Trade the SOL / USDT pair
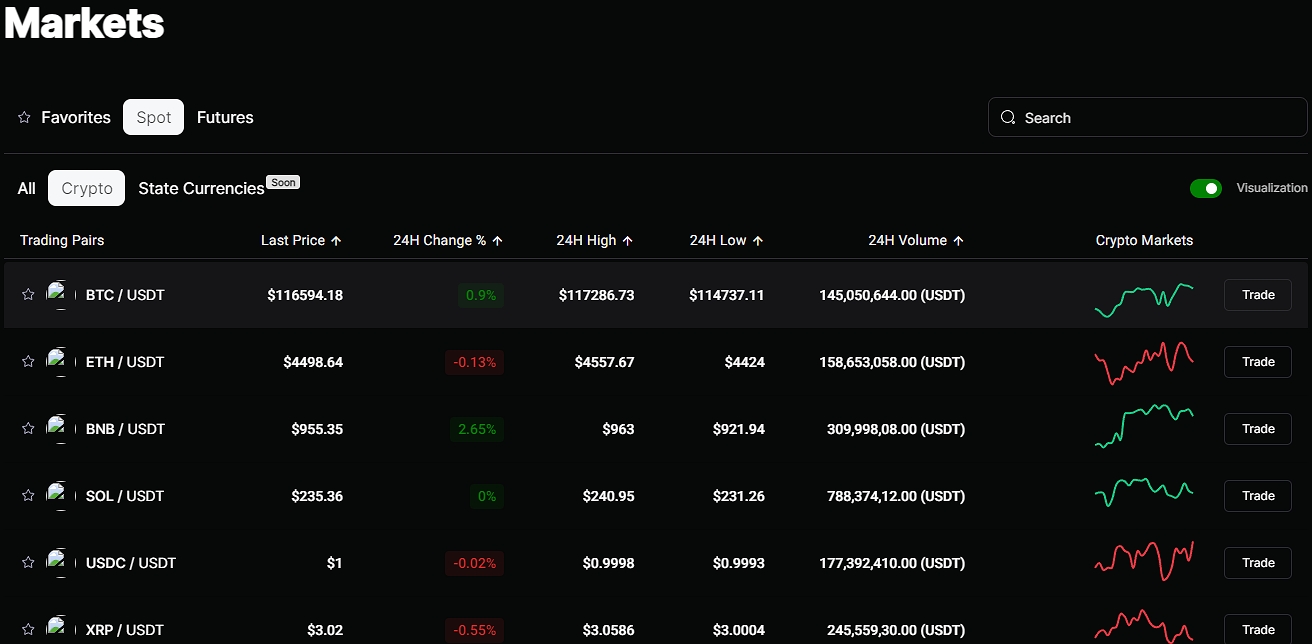Image resolution: width=1312 pixels, height=644 pixels. point(1258,496)
